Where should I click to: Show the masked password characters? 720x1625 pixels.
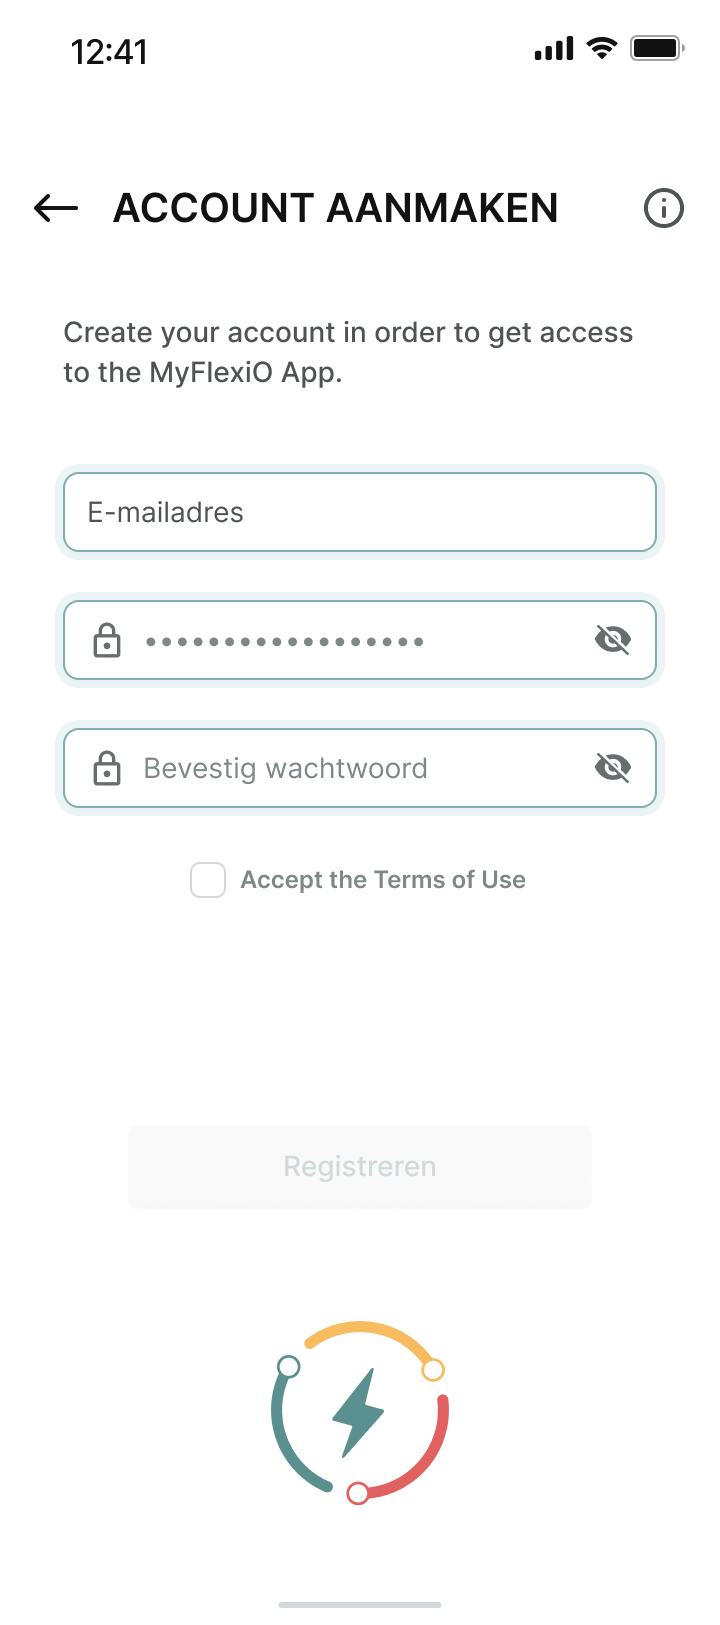pos(612,640)
